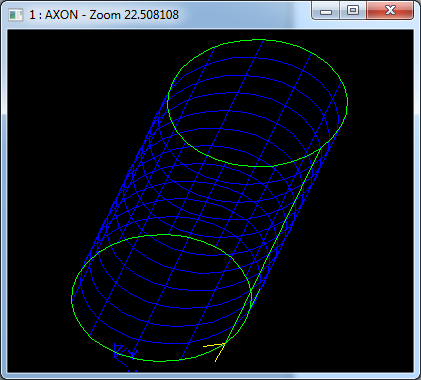421x380 pixels.
Task: Pick the green seam line between circles
Action: (273, 247)
